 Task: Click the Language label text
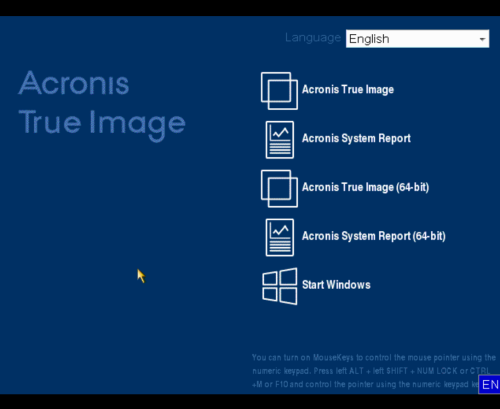[x=313, y=38]
